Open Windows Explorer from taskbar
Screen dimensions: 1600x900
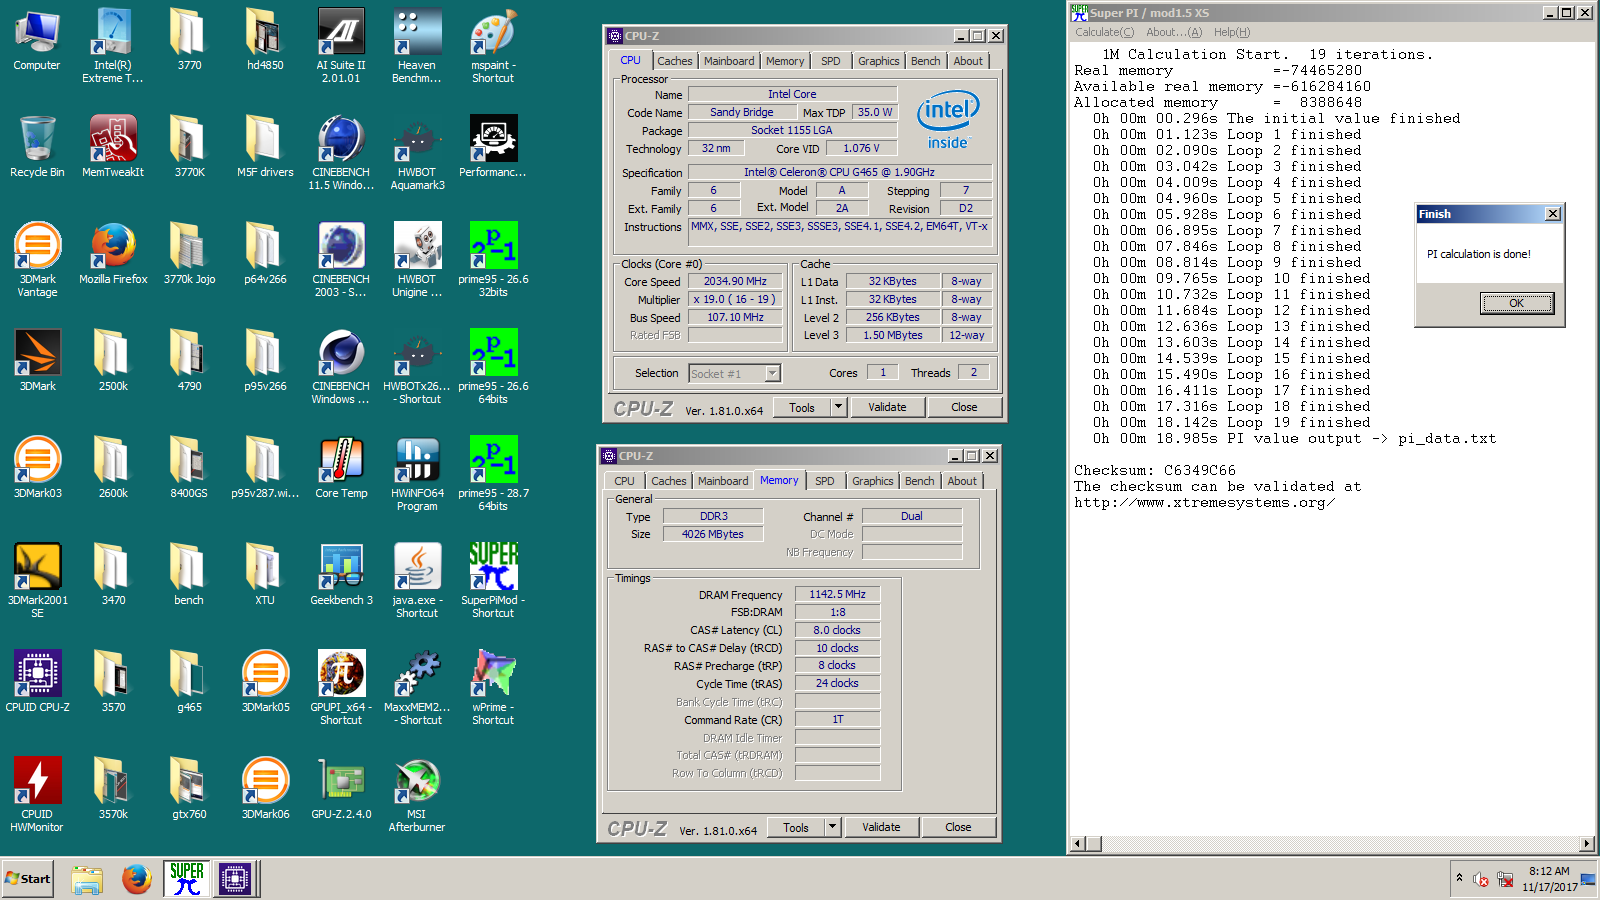(87, 879)
